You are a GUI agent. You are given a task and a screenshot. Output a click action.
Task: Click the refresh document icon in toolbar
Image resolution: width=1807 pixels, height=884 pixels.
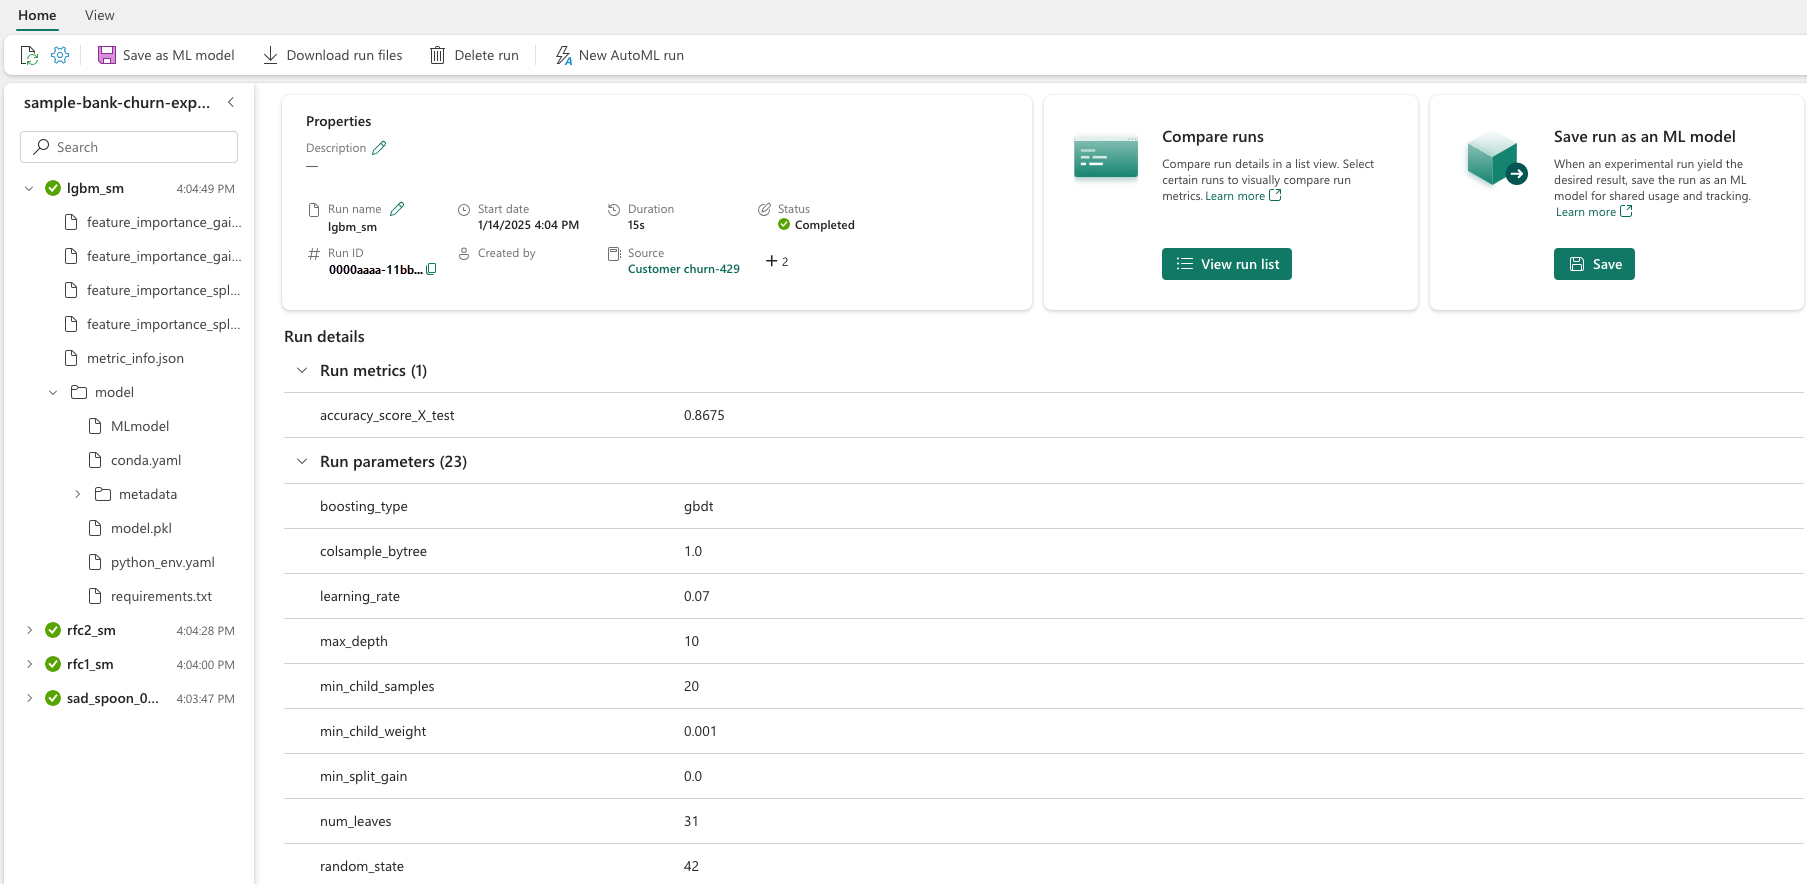click(x=29, y=55)
